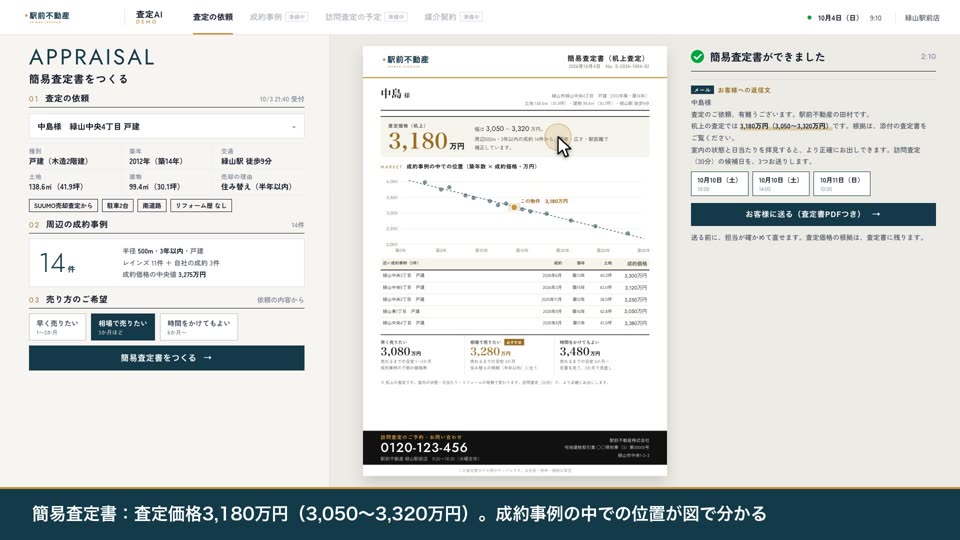This screenshot has width=960, height=540.
Task: Open the 成約事例 tab
Action: click(x=279, y=17)
